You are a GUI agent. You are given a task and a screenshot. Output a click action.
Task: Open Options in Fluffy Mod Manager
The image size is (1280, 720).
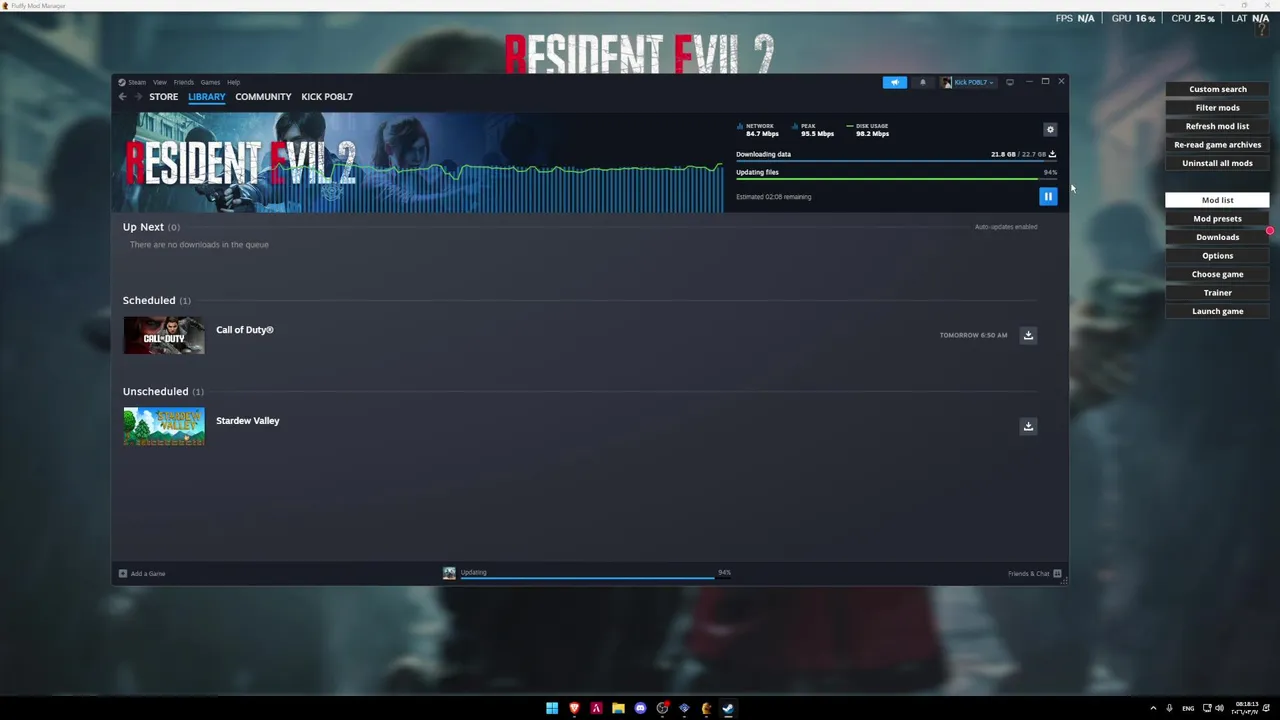coord(1217,256)
